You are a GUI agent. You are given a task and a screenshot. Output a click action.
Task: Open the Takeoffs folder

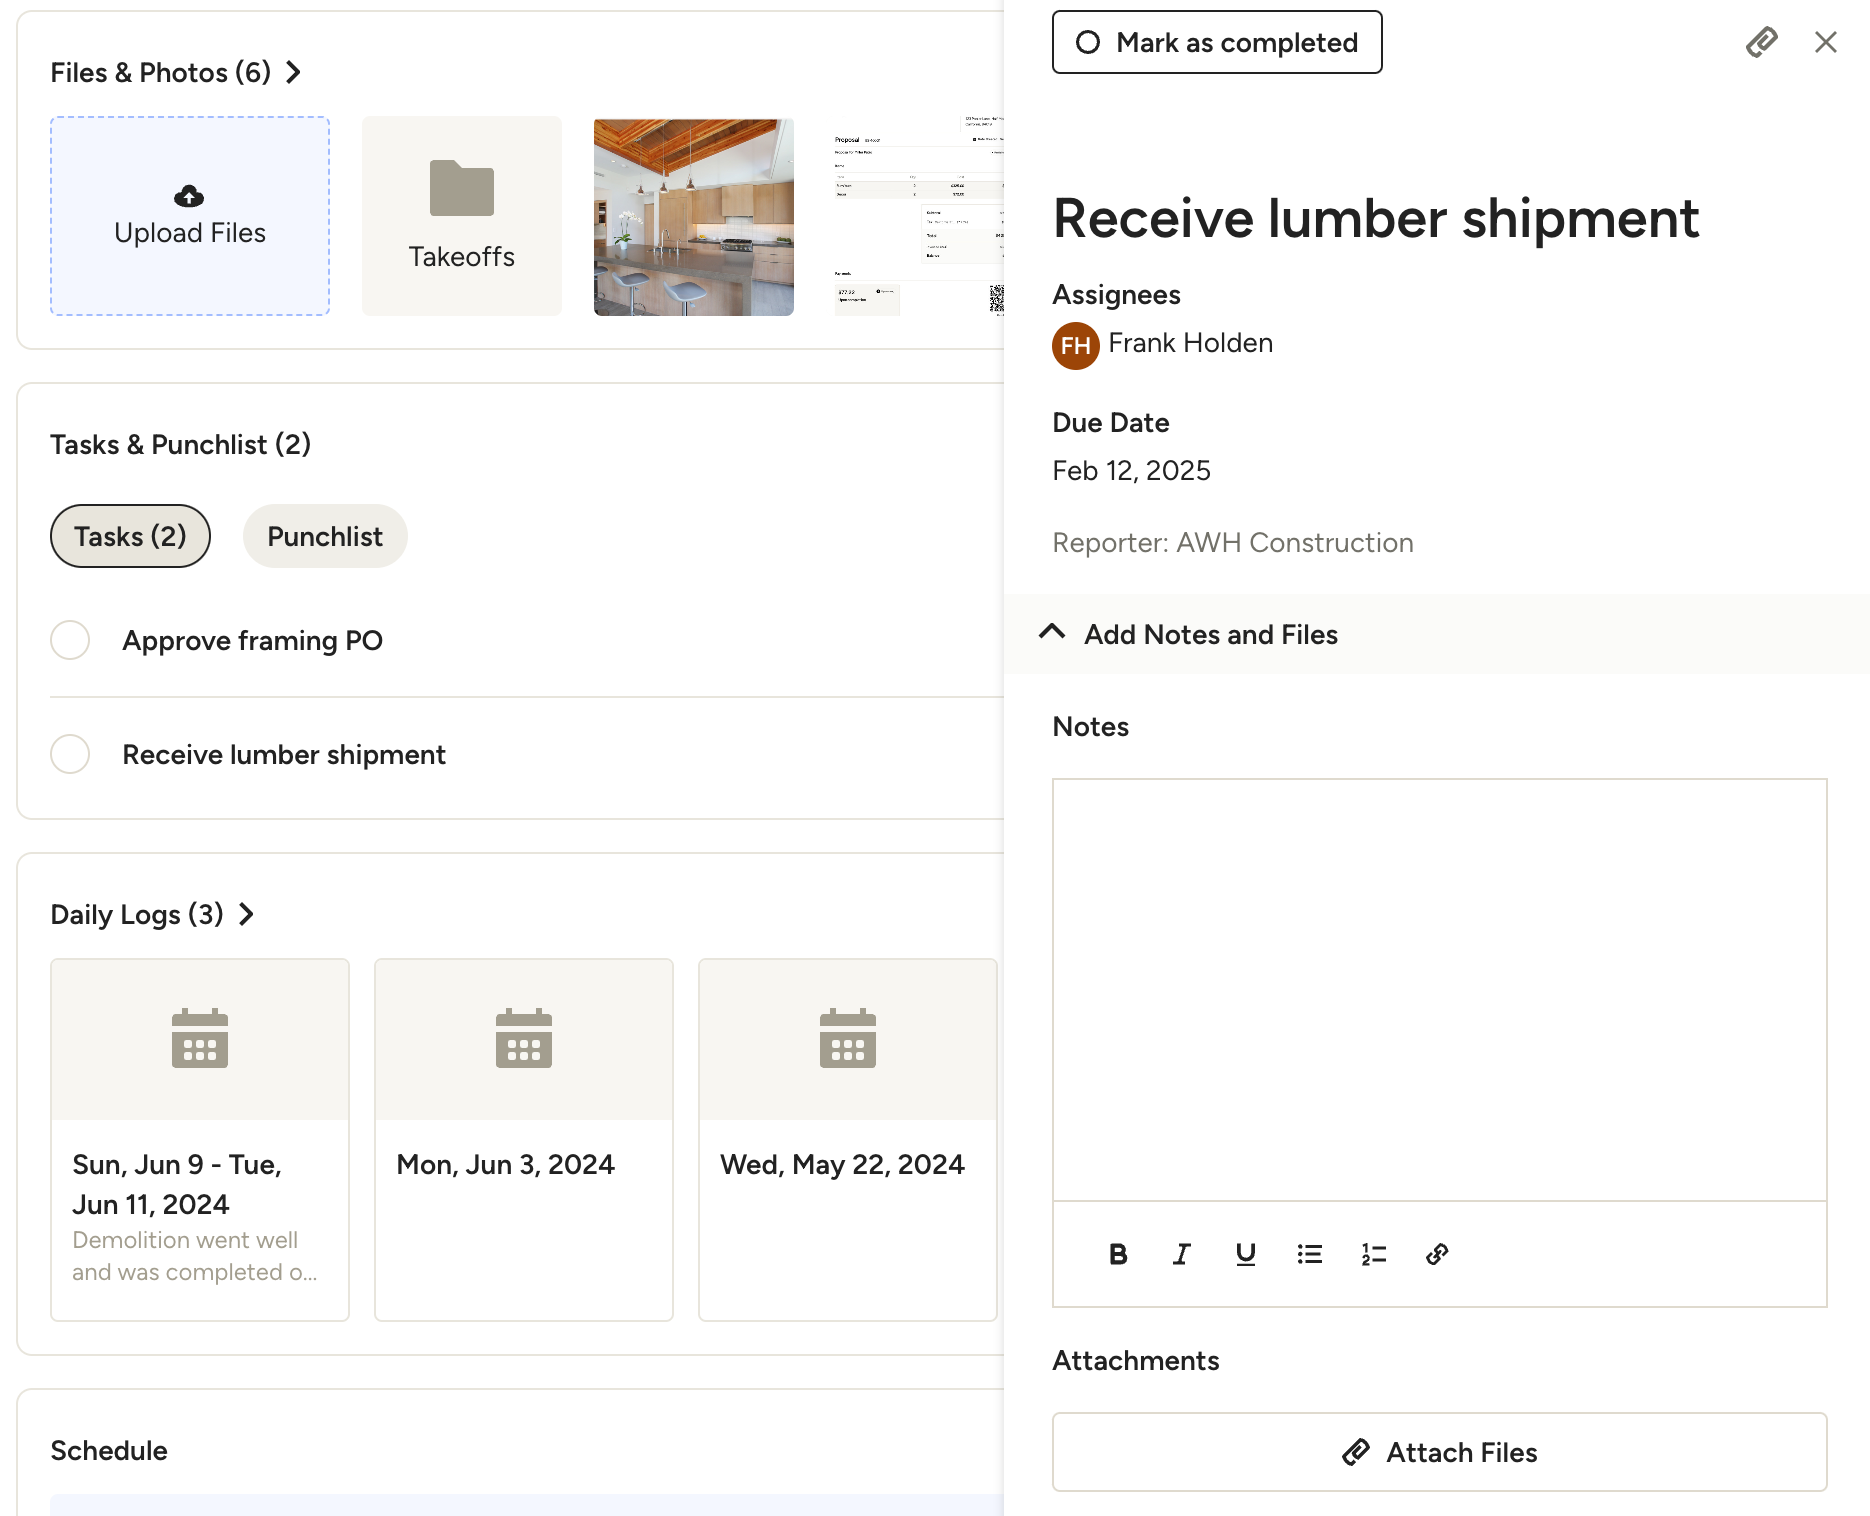[461, 216]
